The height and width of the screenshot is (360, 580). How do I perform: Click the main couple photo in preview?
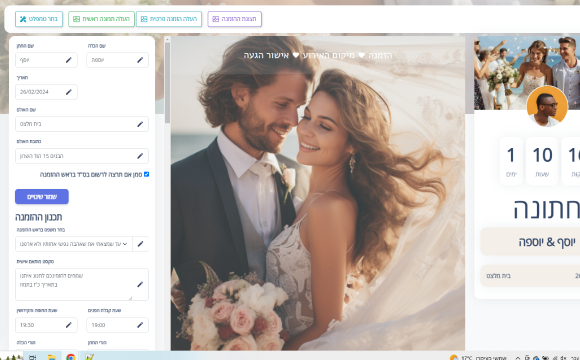(x=318, y=193)
